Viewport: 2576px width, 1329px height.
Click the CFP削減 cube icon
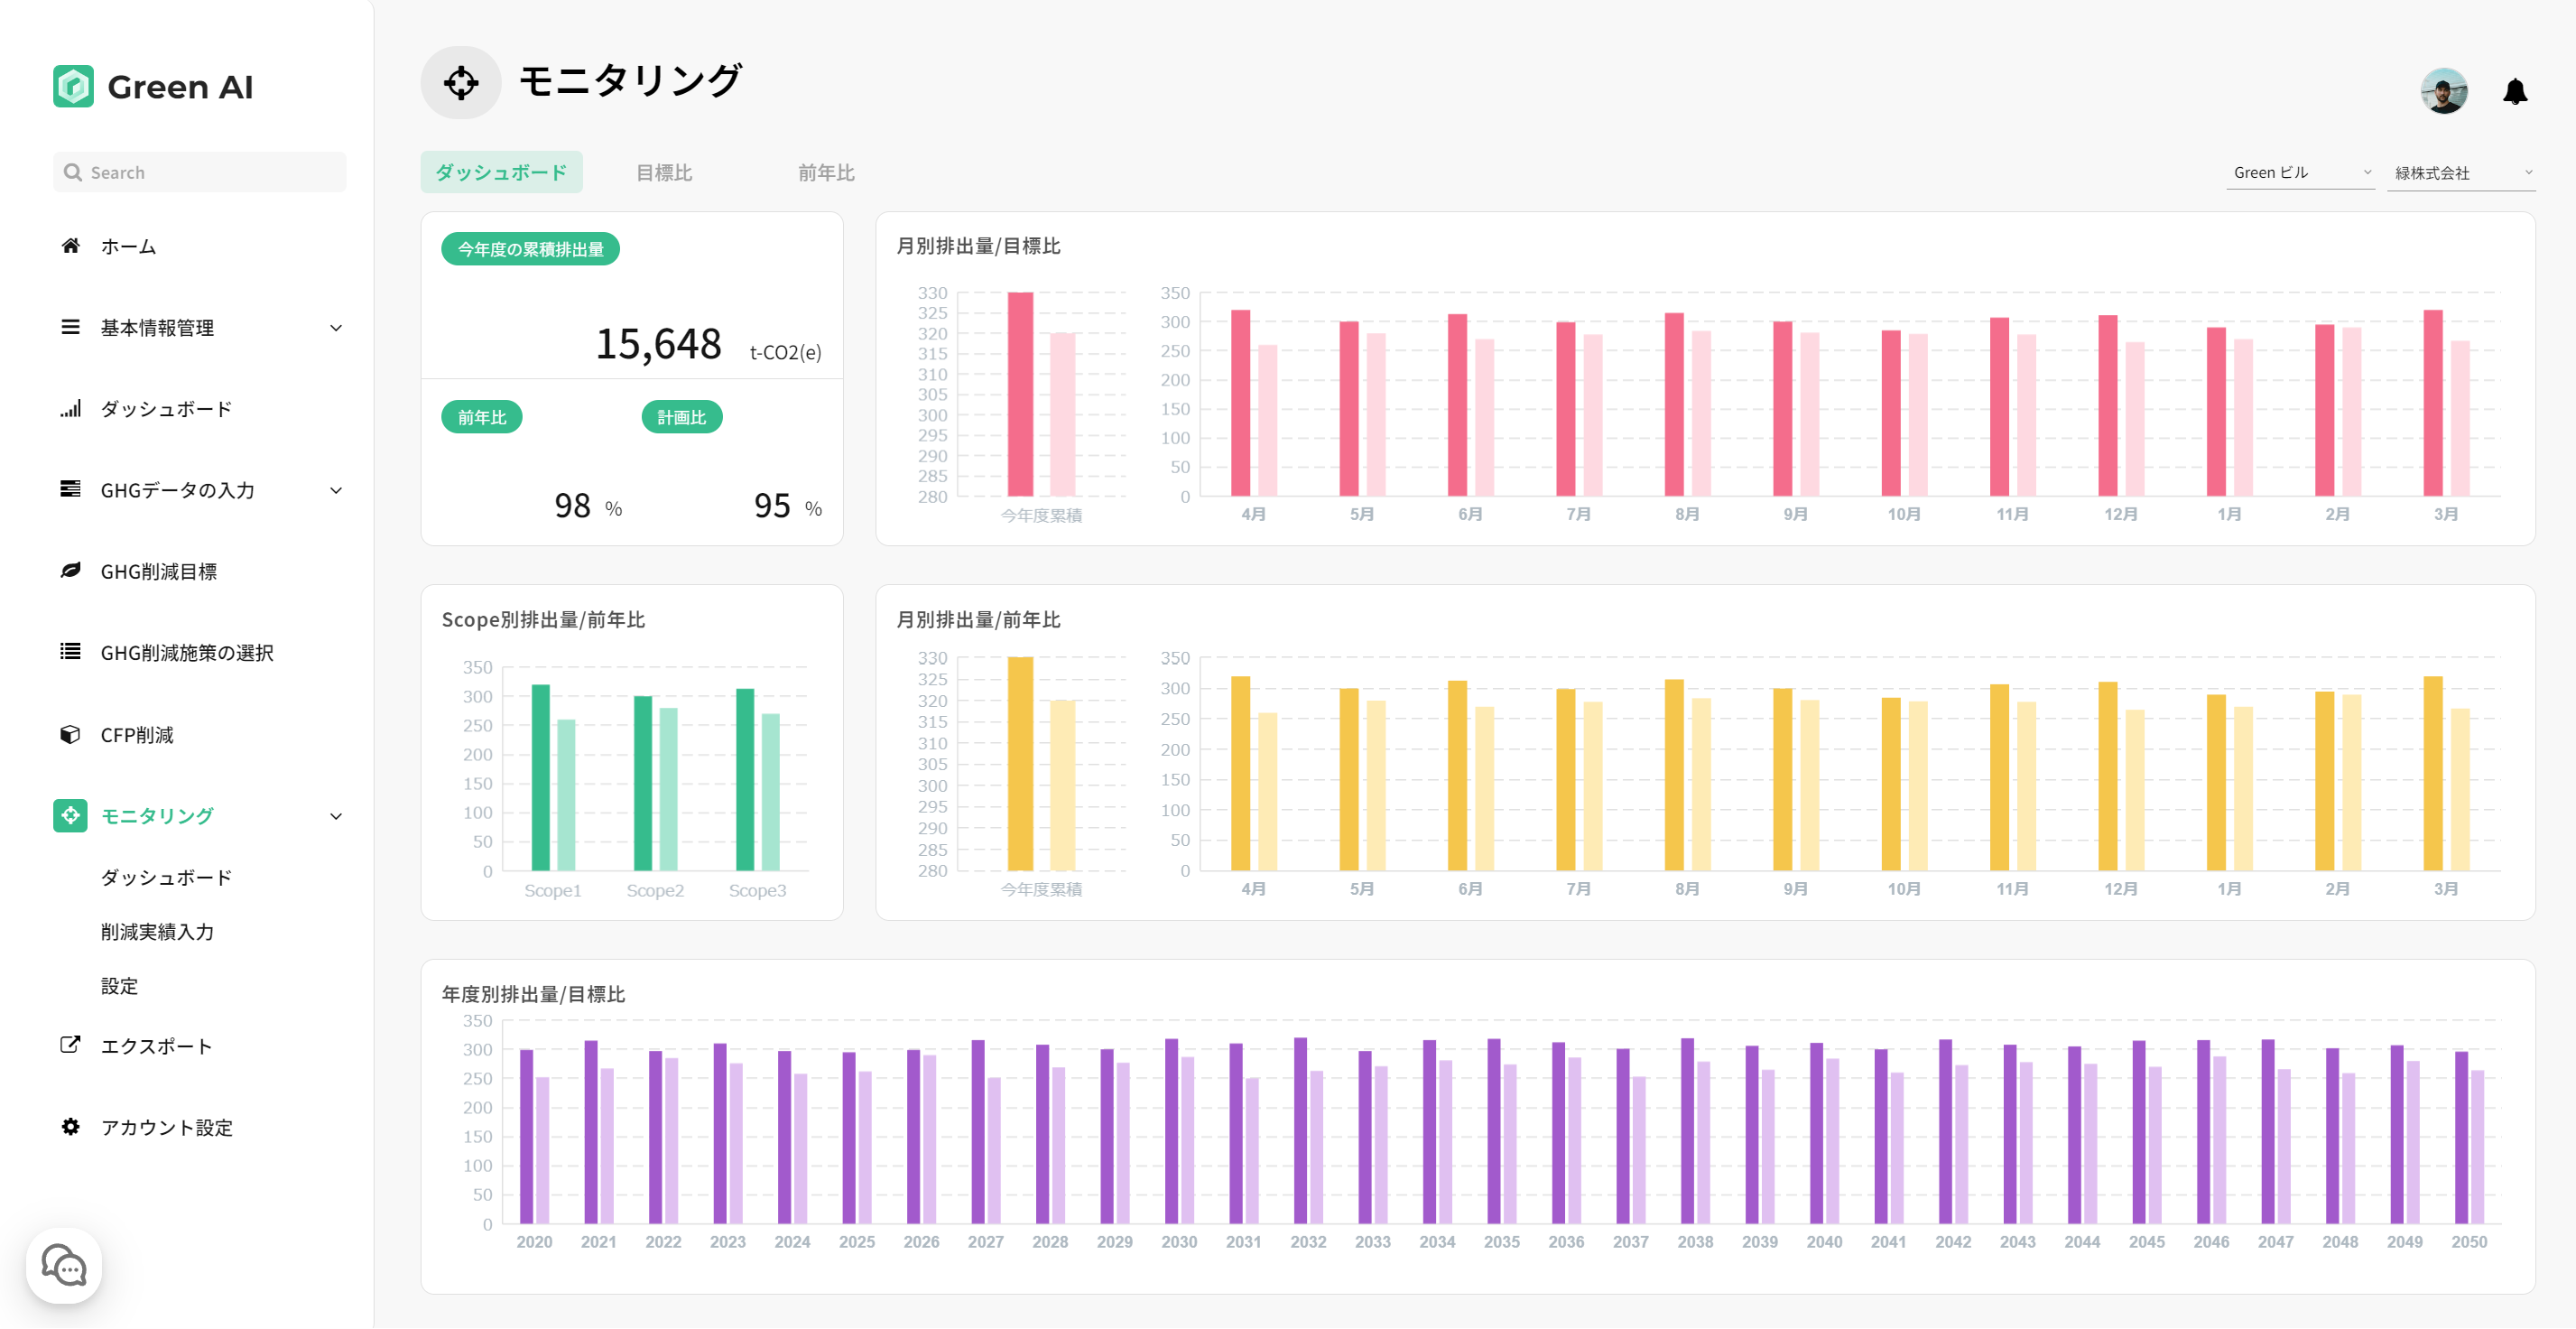(x=70, y=734)
